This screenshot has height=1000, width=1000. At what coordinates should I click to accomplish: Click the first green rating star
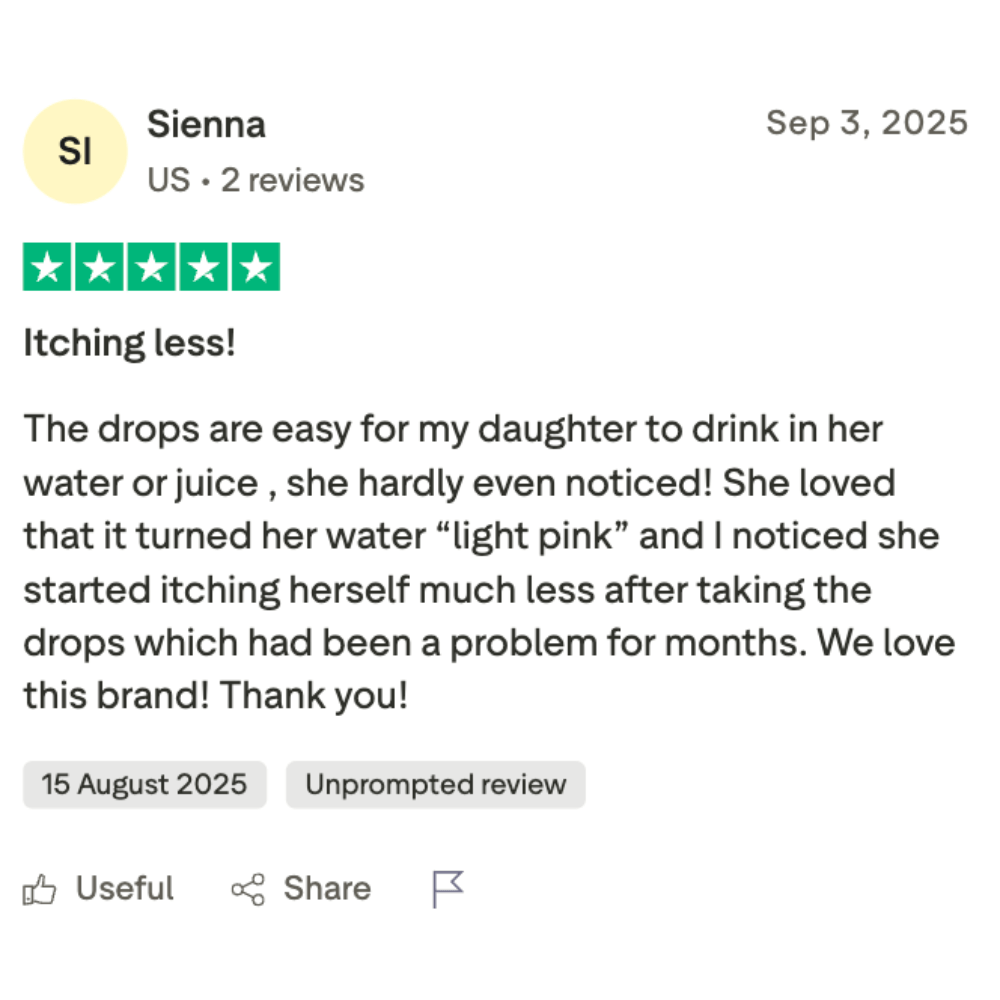(x=47, y=267)
